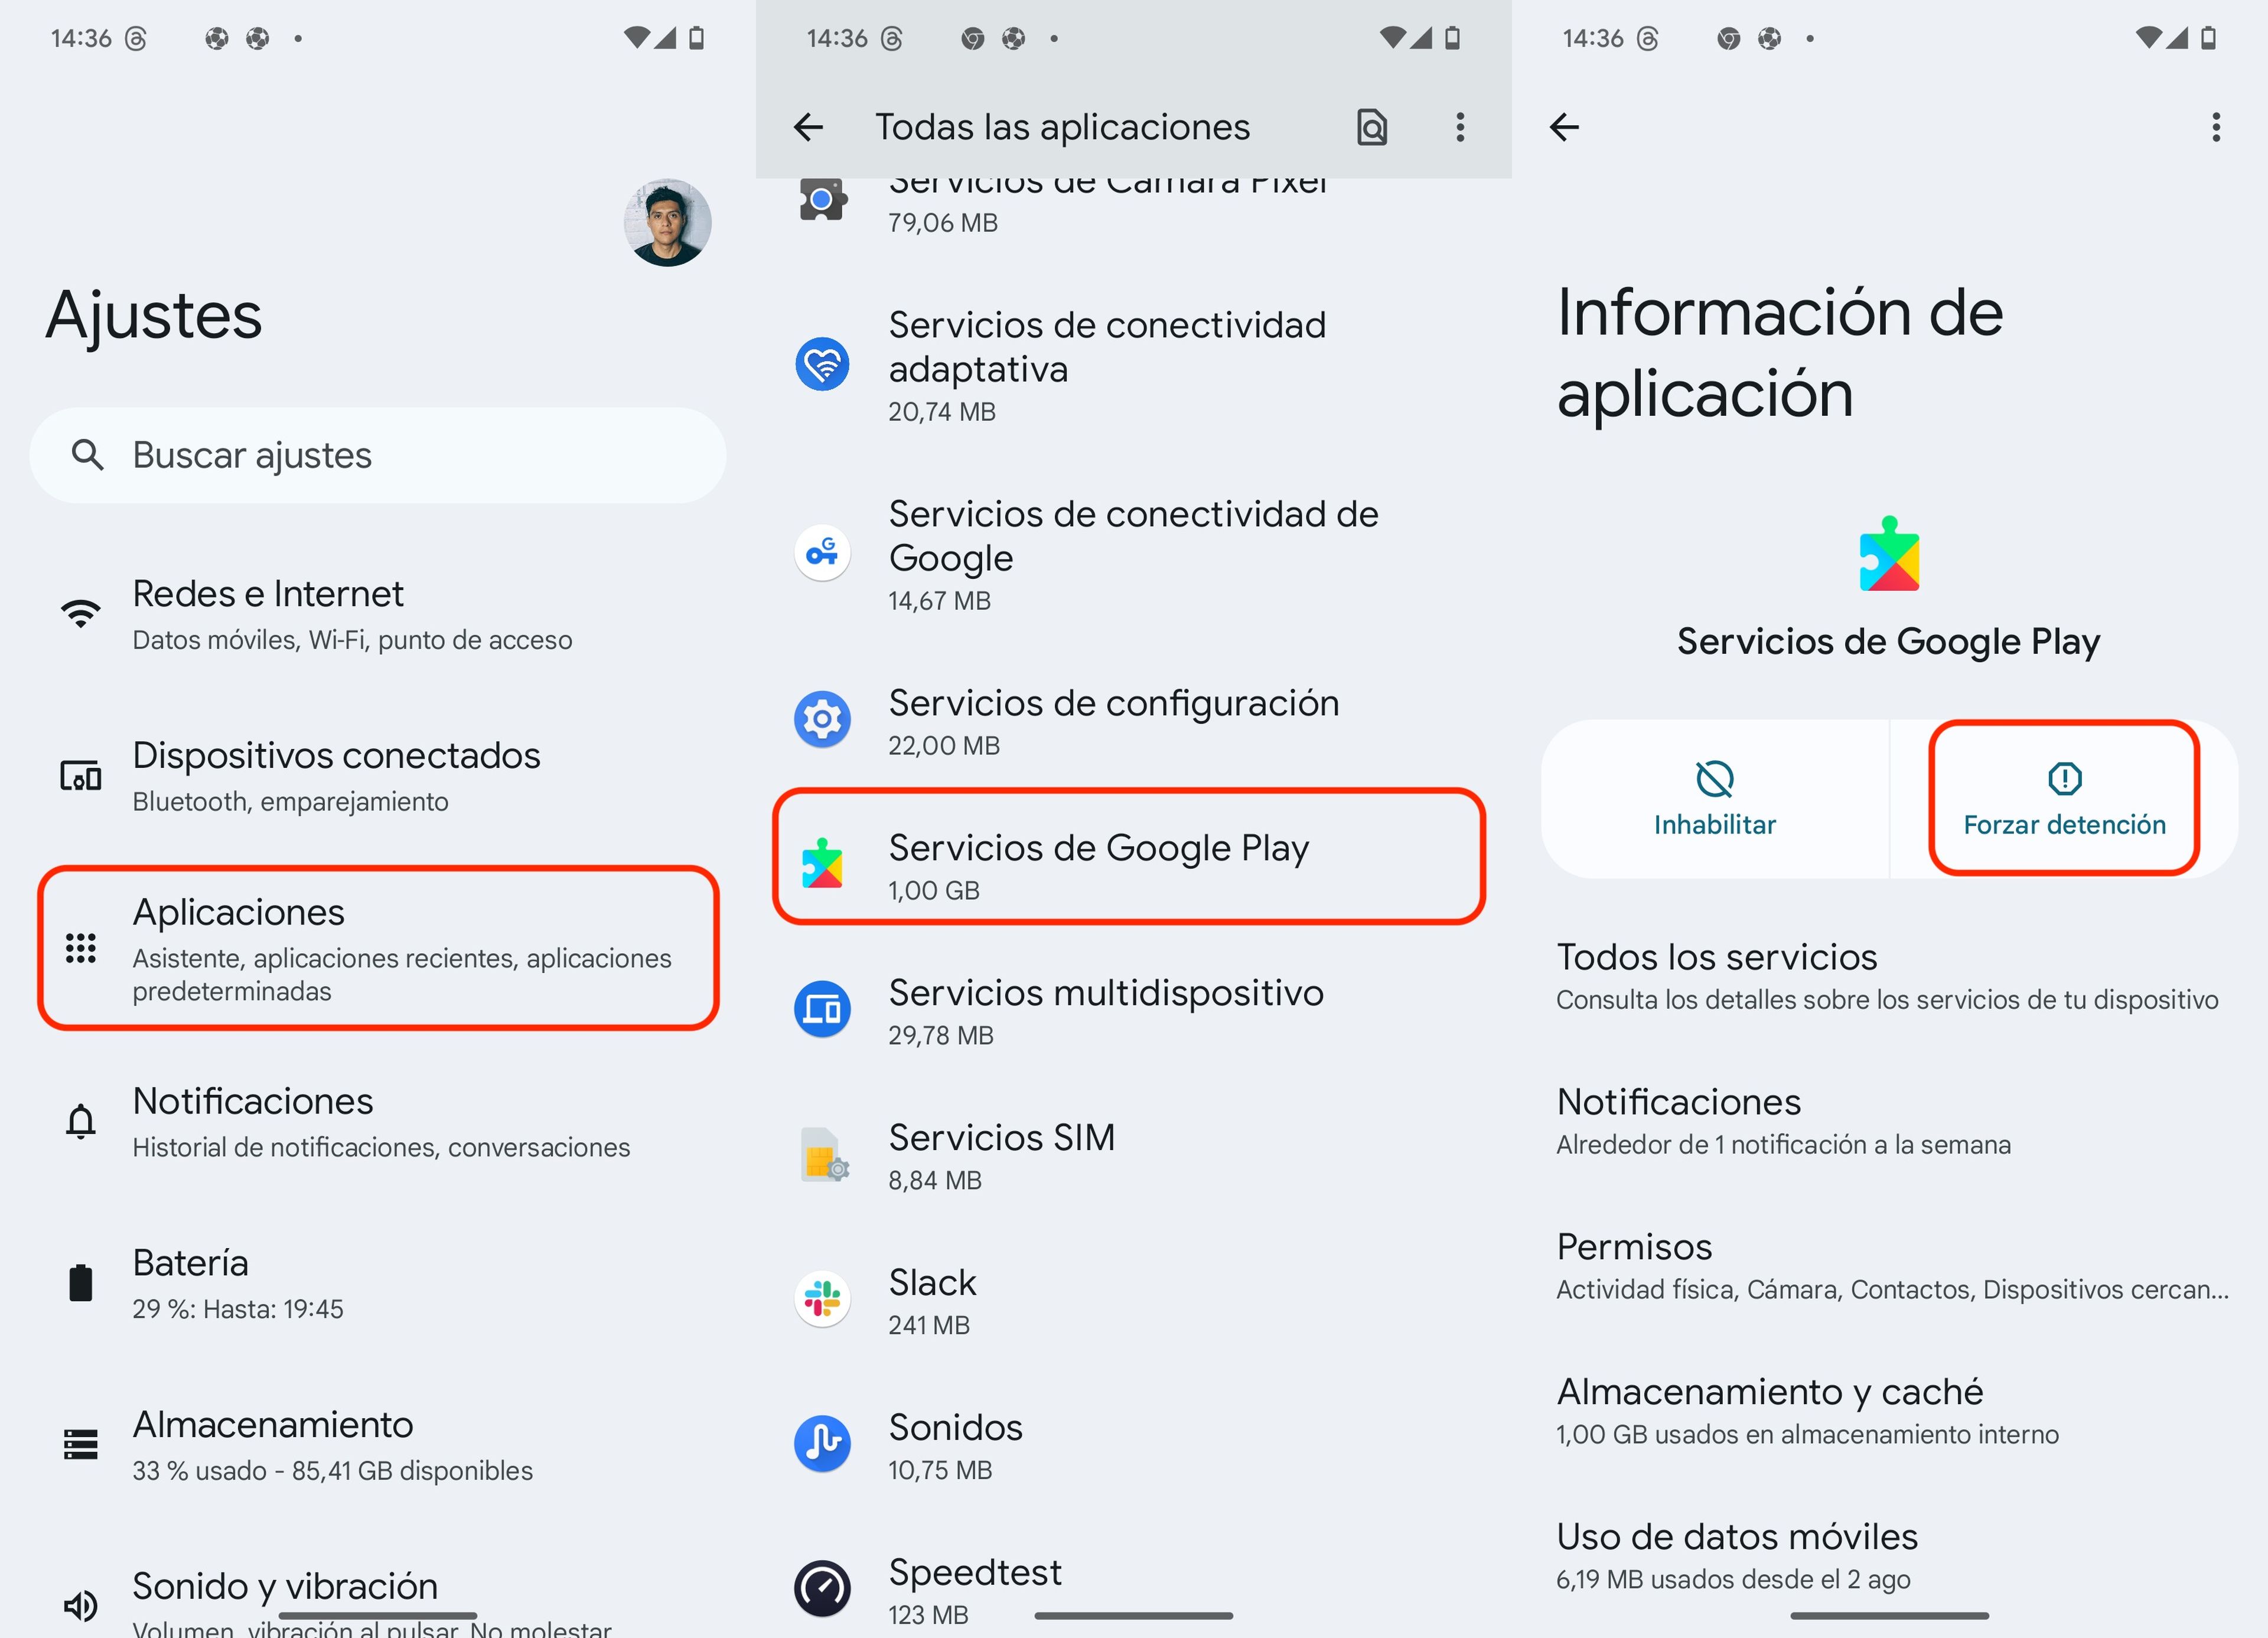This screenshot has width=2268, height=1638.
Task: Tap the gear icon for Servicios de configuración
Action: tap(822, 718)
